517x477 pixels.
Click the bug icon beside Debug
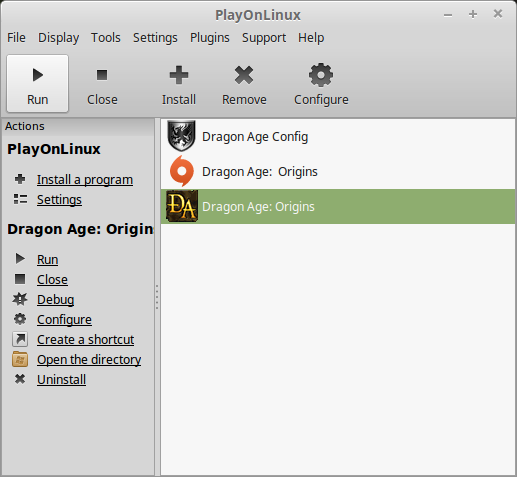tap(20, 299)
